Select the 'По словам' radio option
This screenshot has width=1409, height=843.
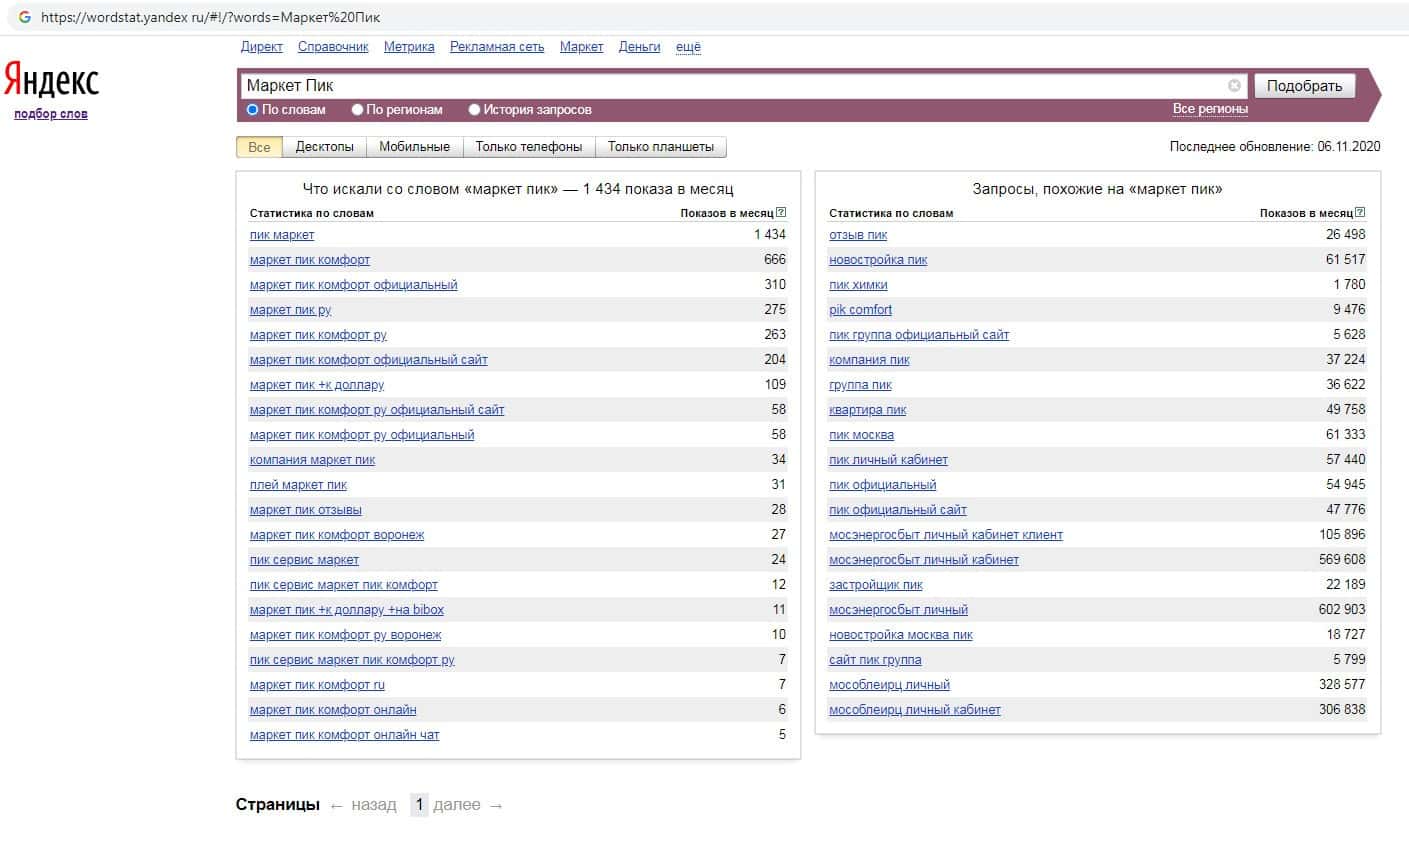click(x=253, y=110)
